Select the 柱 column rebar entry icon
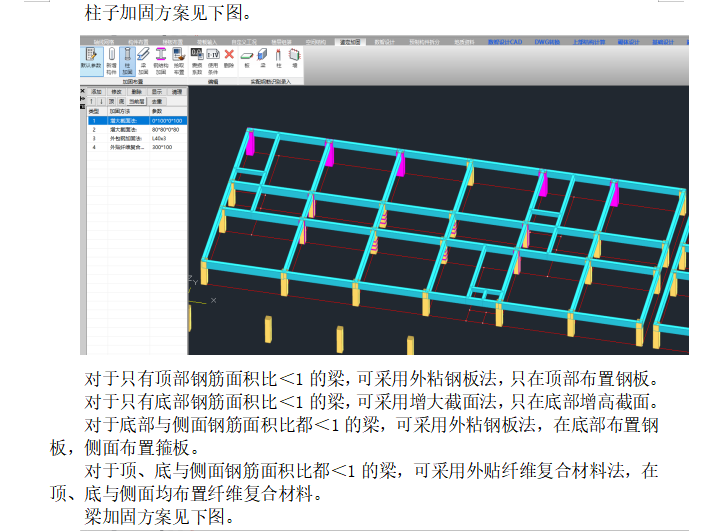This screenshot has height=531, width=713. (x=278, y=58)
